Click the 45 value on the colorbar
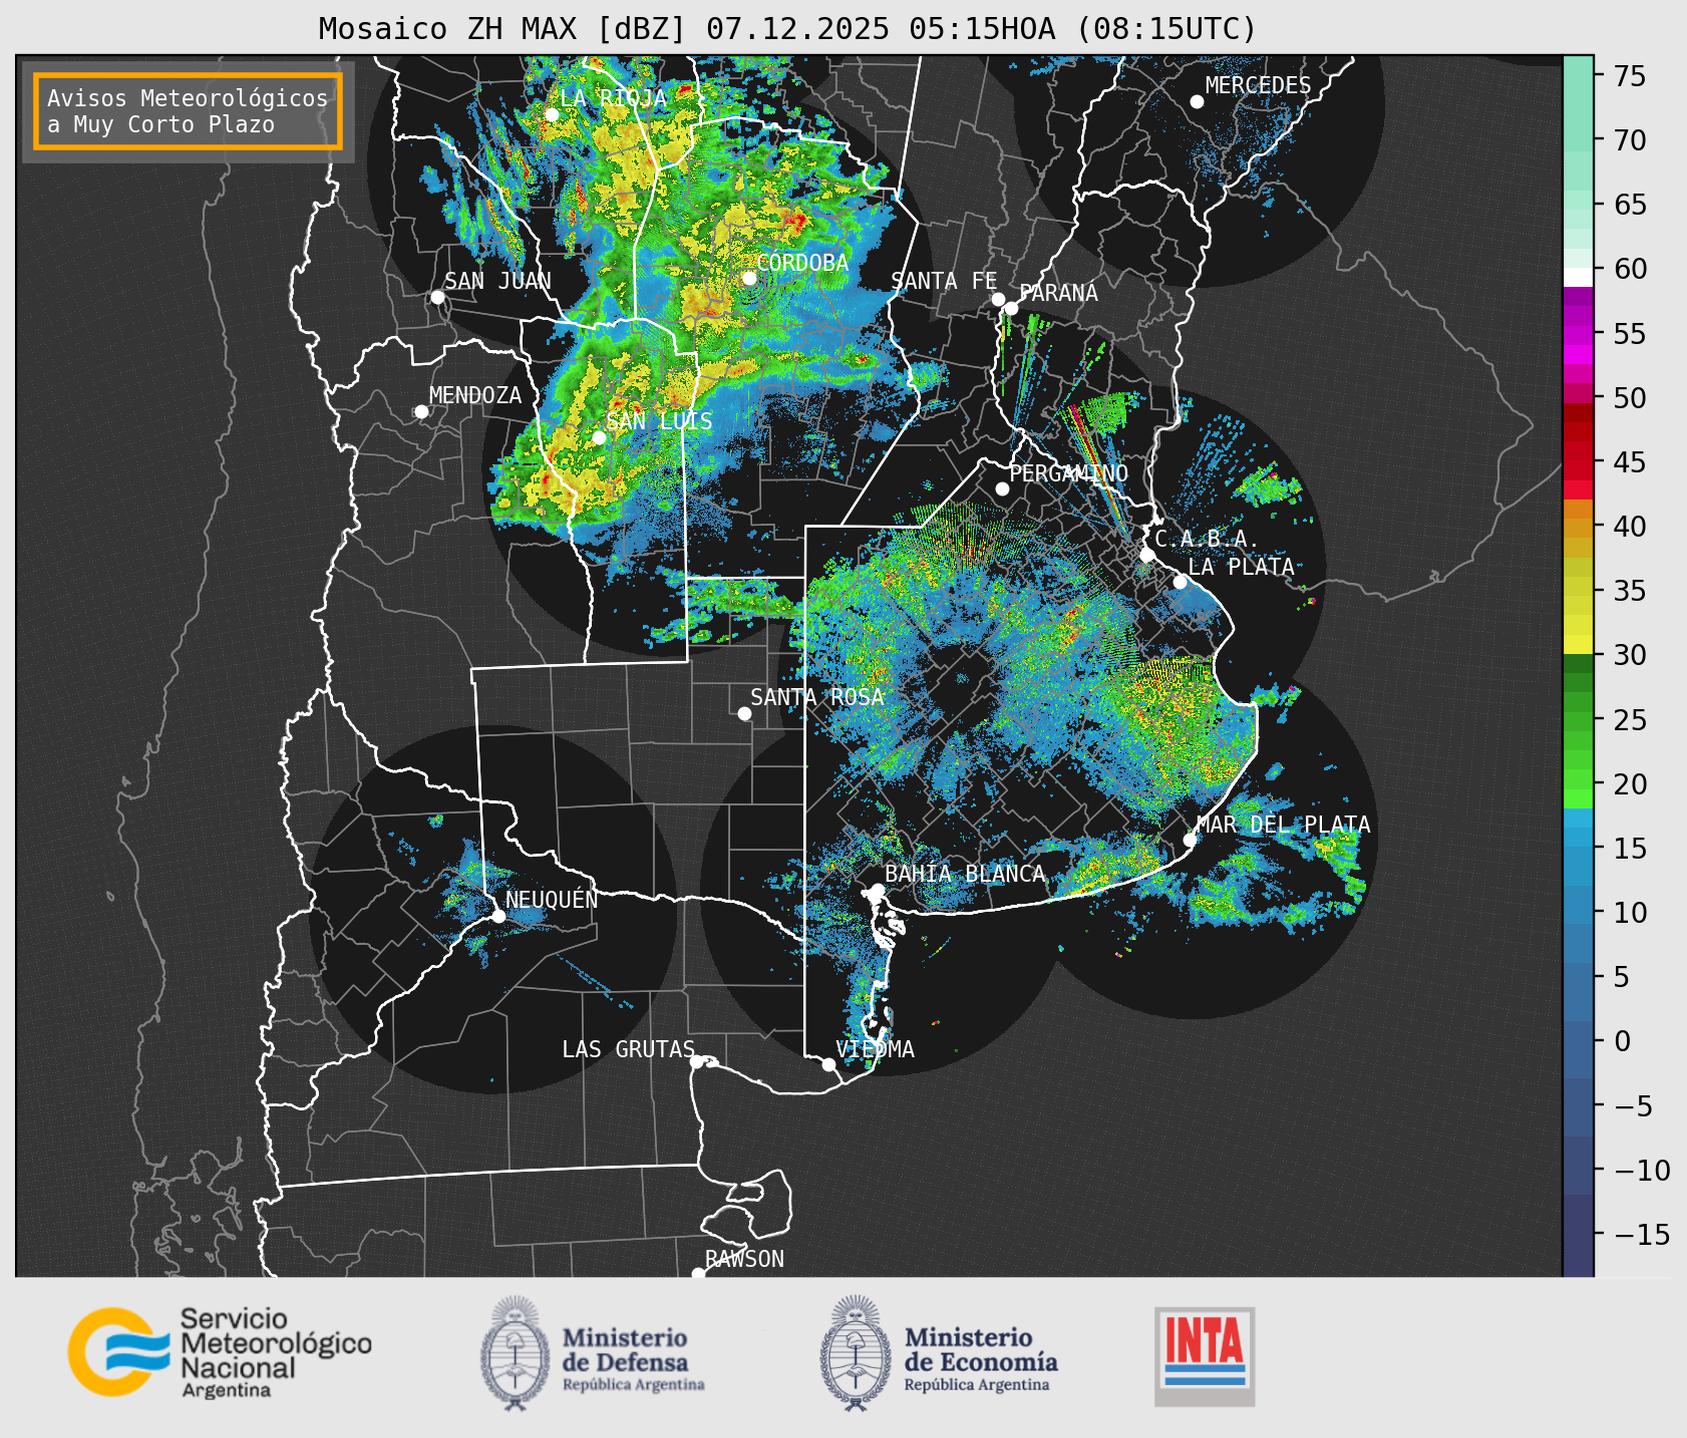Screen dimensions: 1687x1438 point(1629,462)
